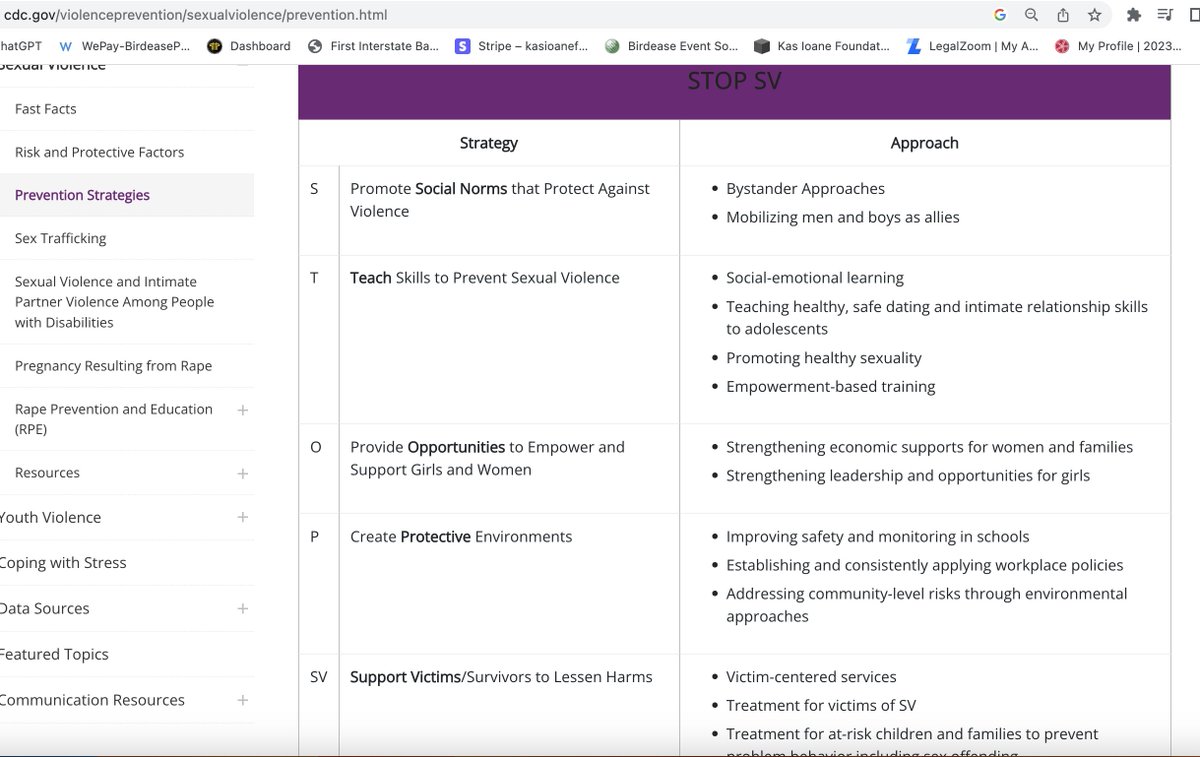Open Featured Topics sidebar link
The width and height of the screenshot is (1200, 757).
[x=54, y=654]
